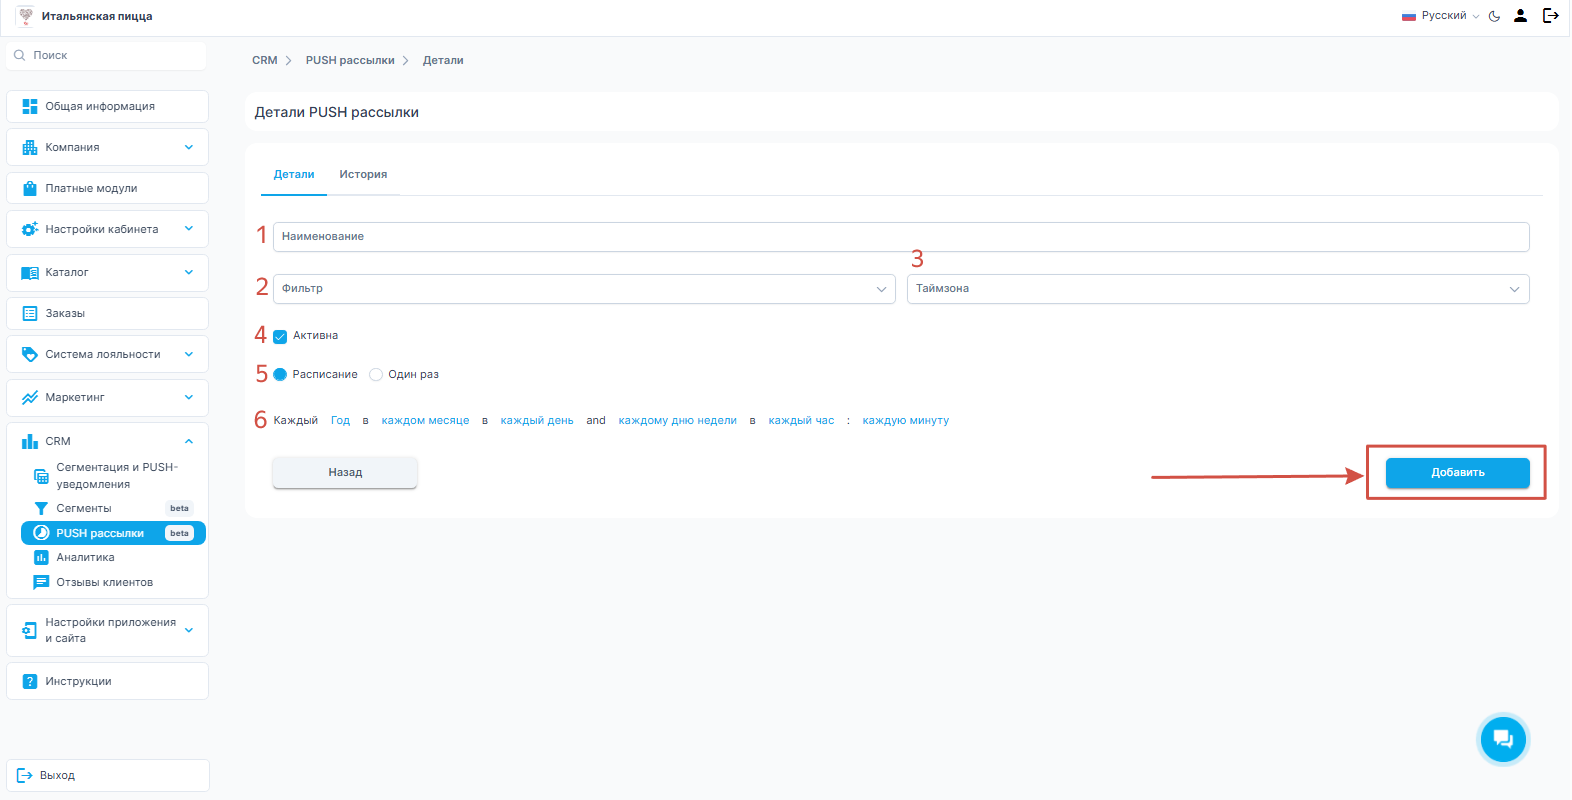Click the Платные модули bag icon

30,188
